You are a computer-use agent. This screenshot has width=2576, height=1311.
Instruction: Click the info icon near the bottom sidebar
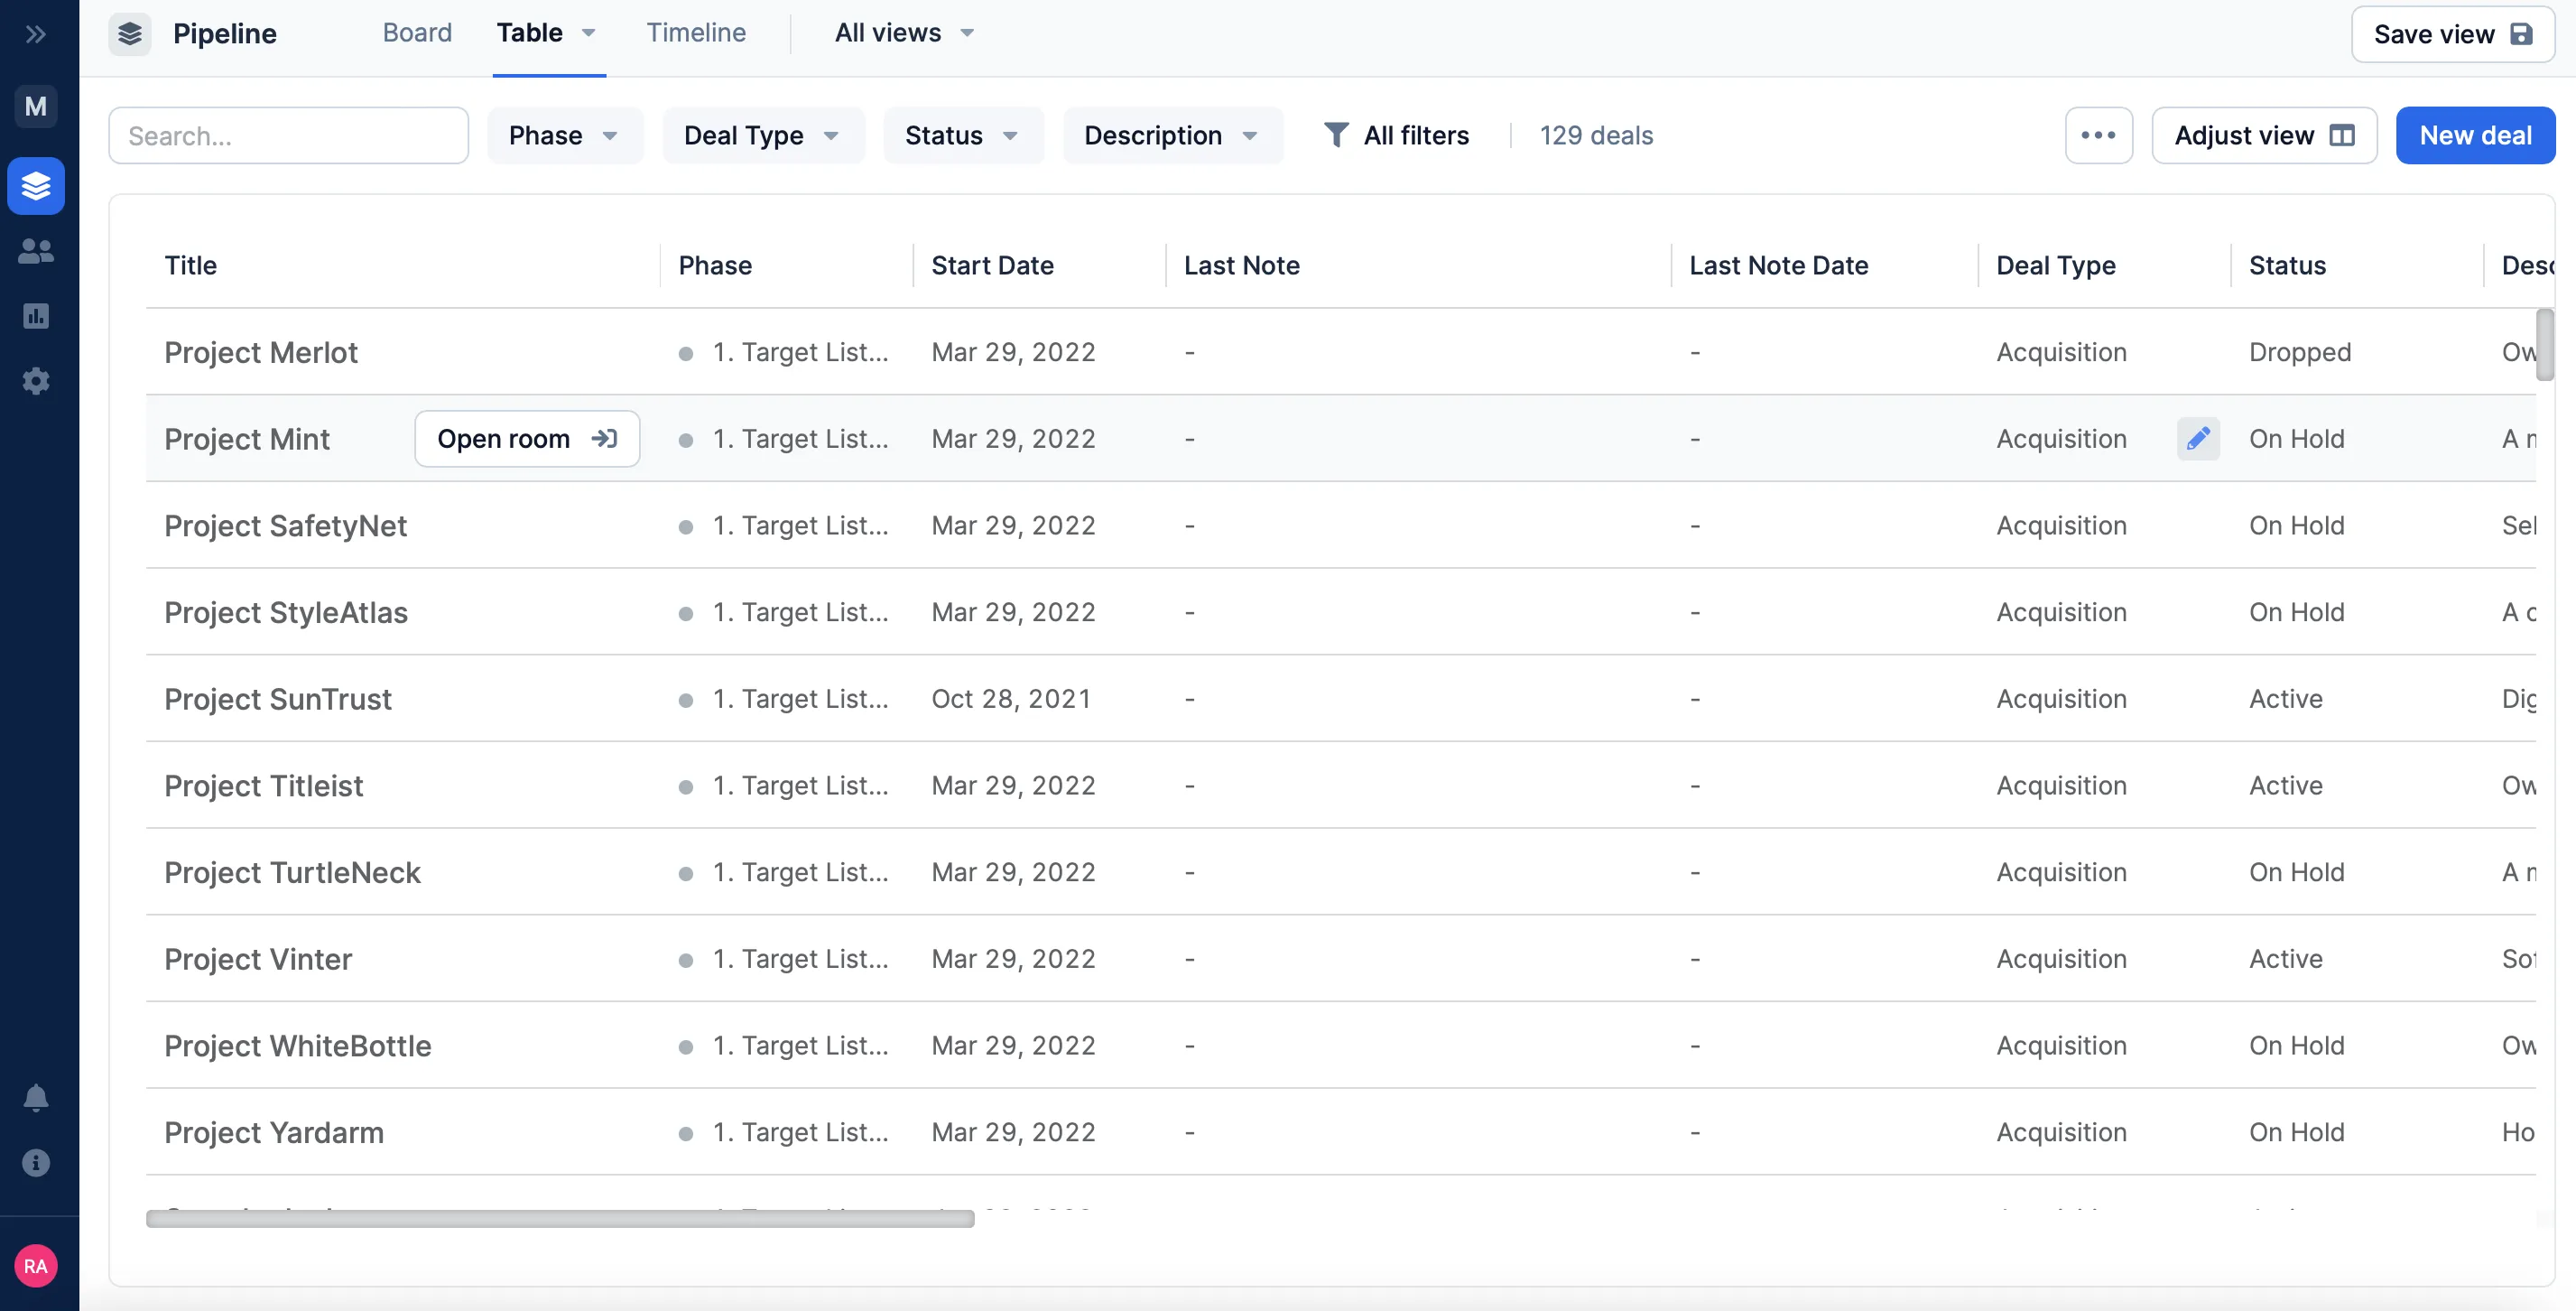click(36, 1163)
